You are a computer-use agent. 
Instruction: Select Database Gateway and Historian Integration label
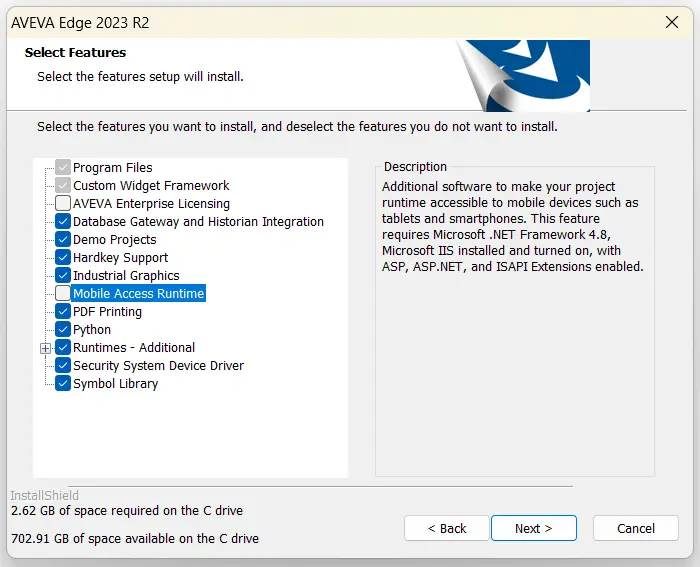[198, 221]
